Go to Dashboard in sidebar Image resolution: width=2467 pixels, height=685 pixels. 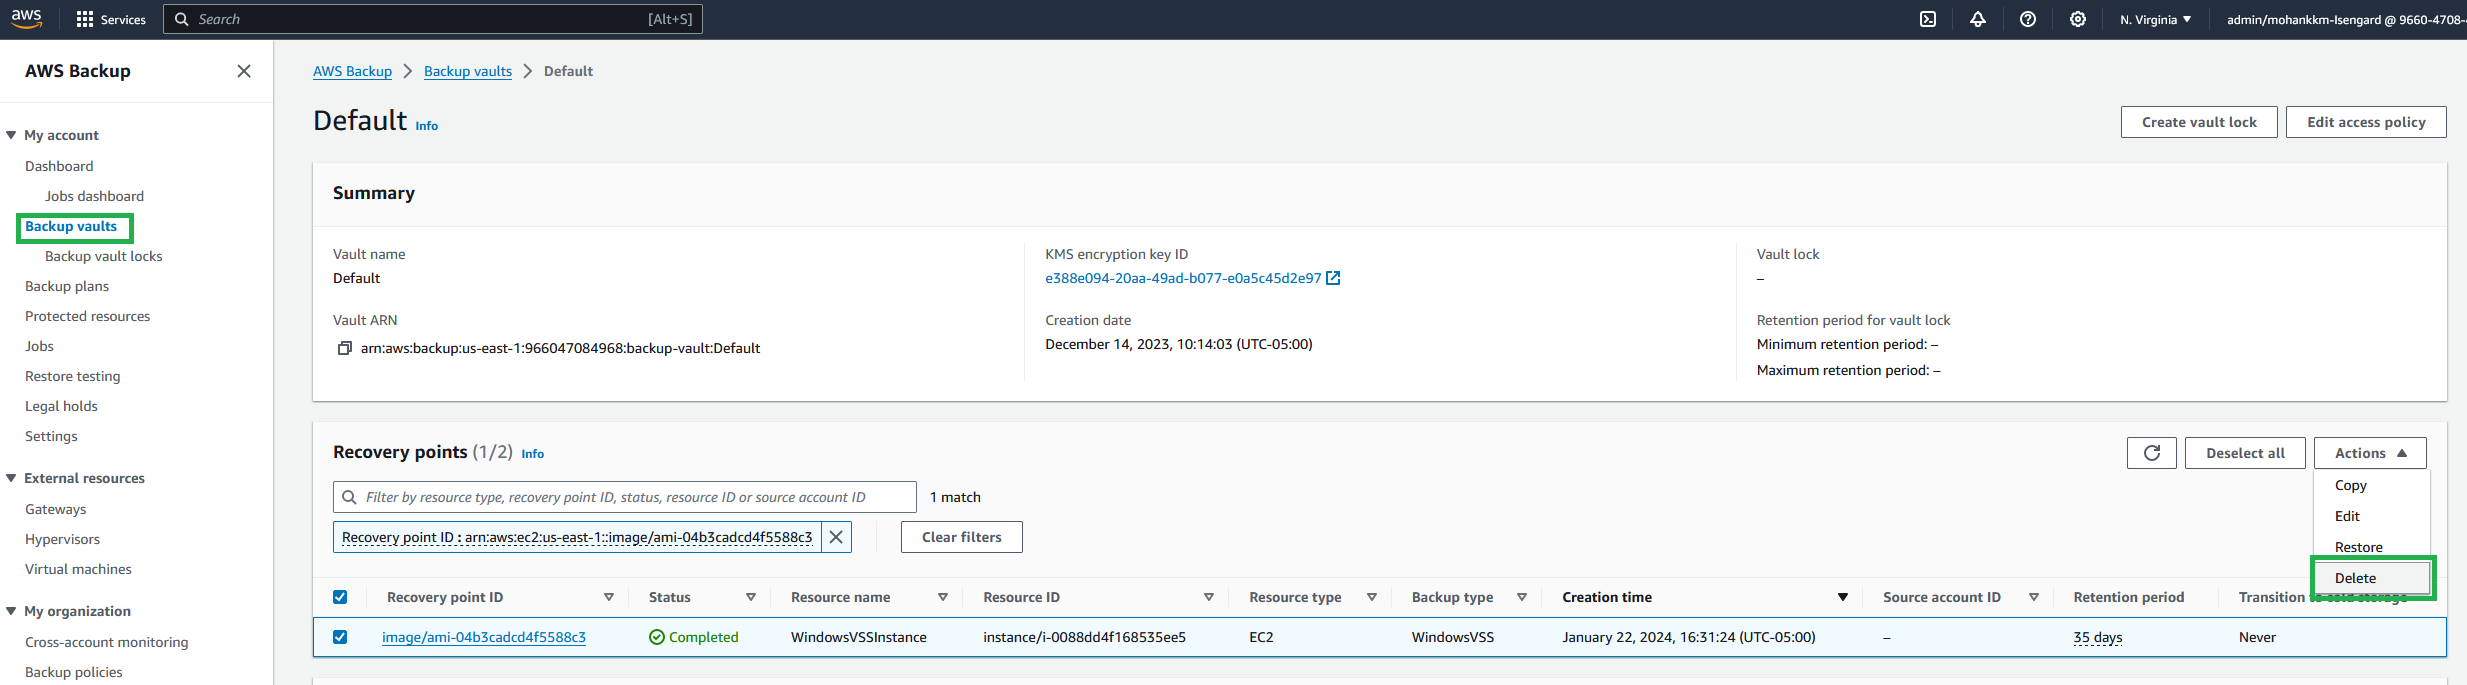pyautogui.click(x=59, y=166)
